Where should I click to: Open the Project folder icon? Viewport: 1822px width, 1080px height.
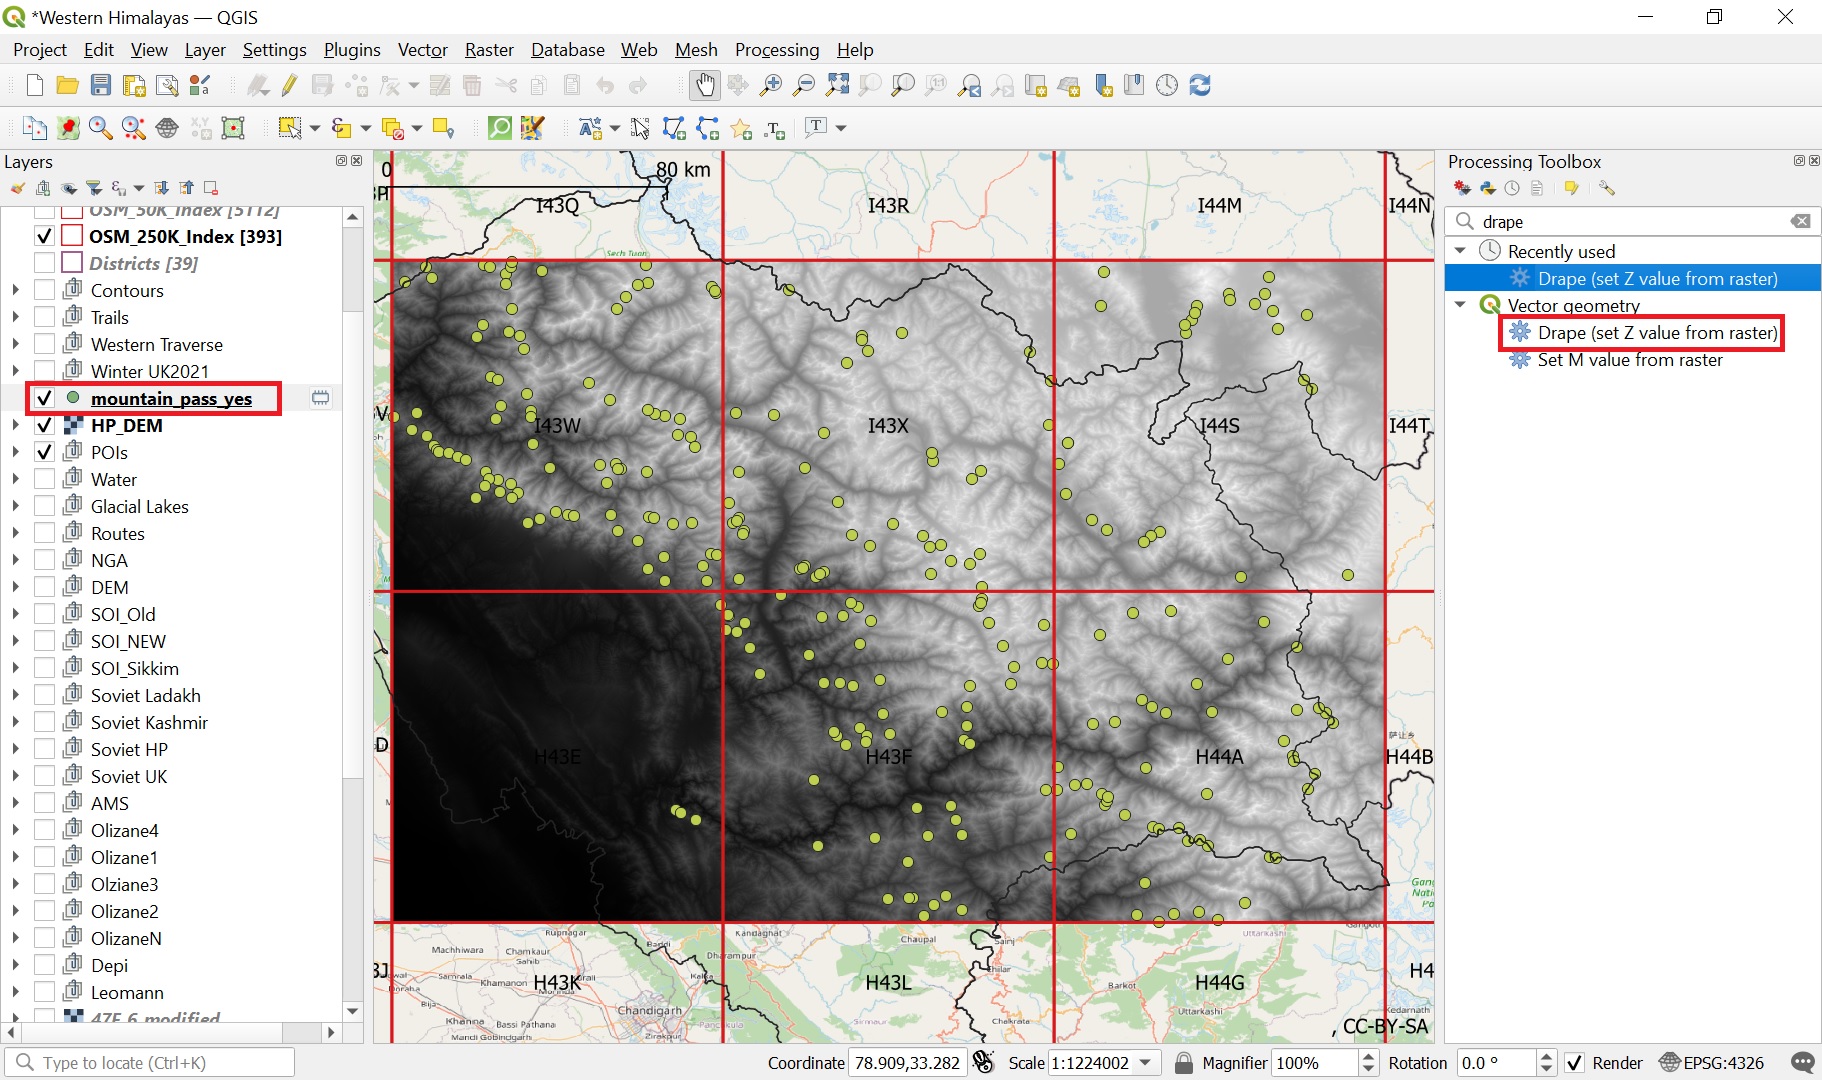(x=67, y=86)
